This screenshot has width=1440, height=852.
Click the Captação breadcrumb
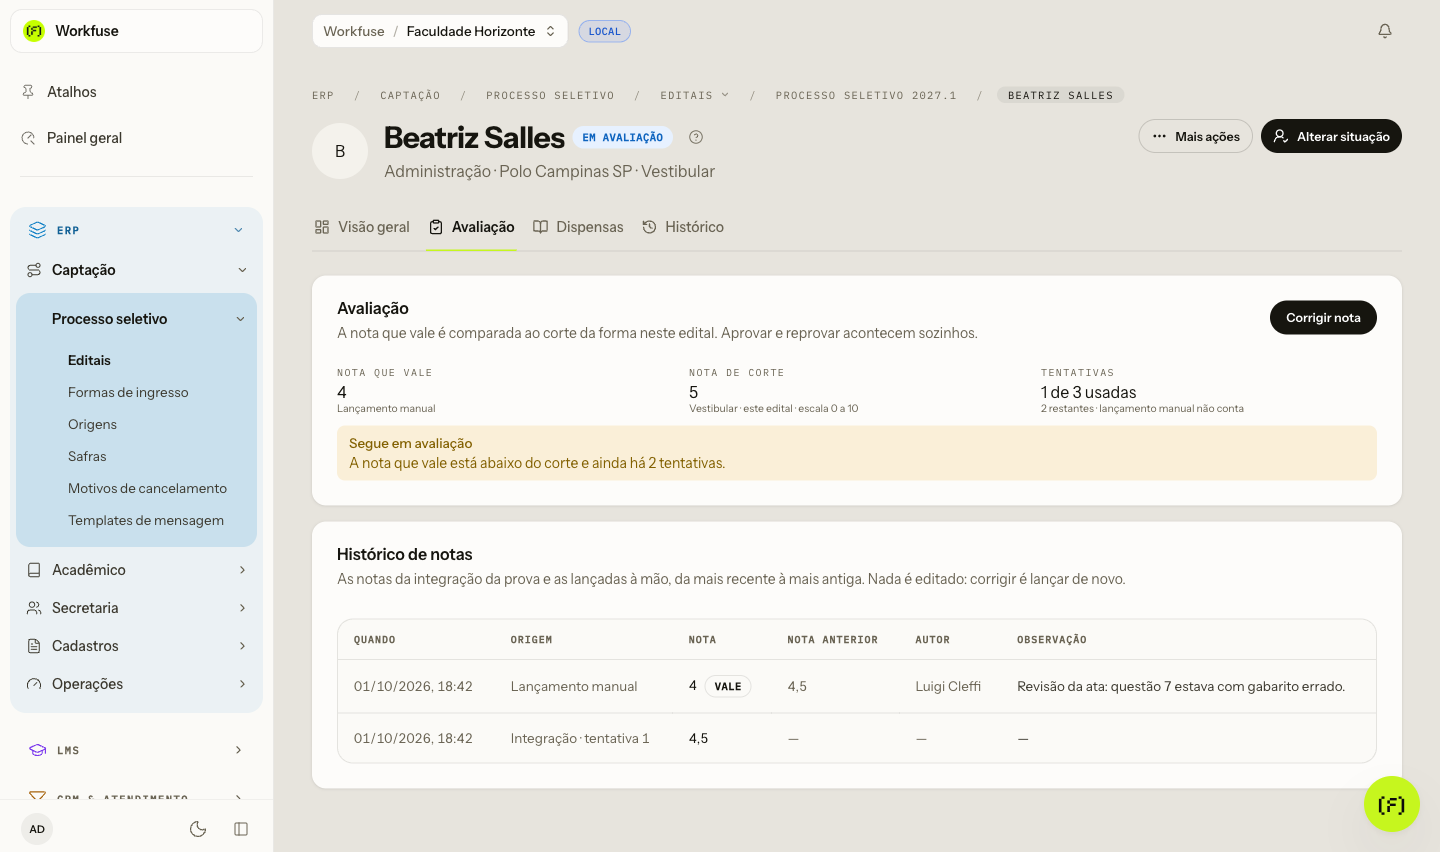[410, 95]
